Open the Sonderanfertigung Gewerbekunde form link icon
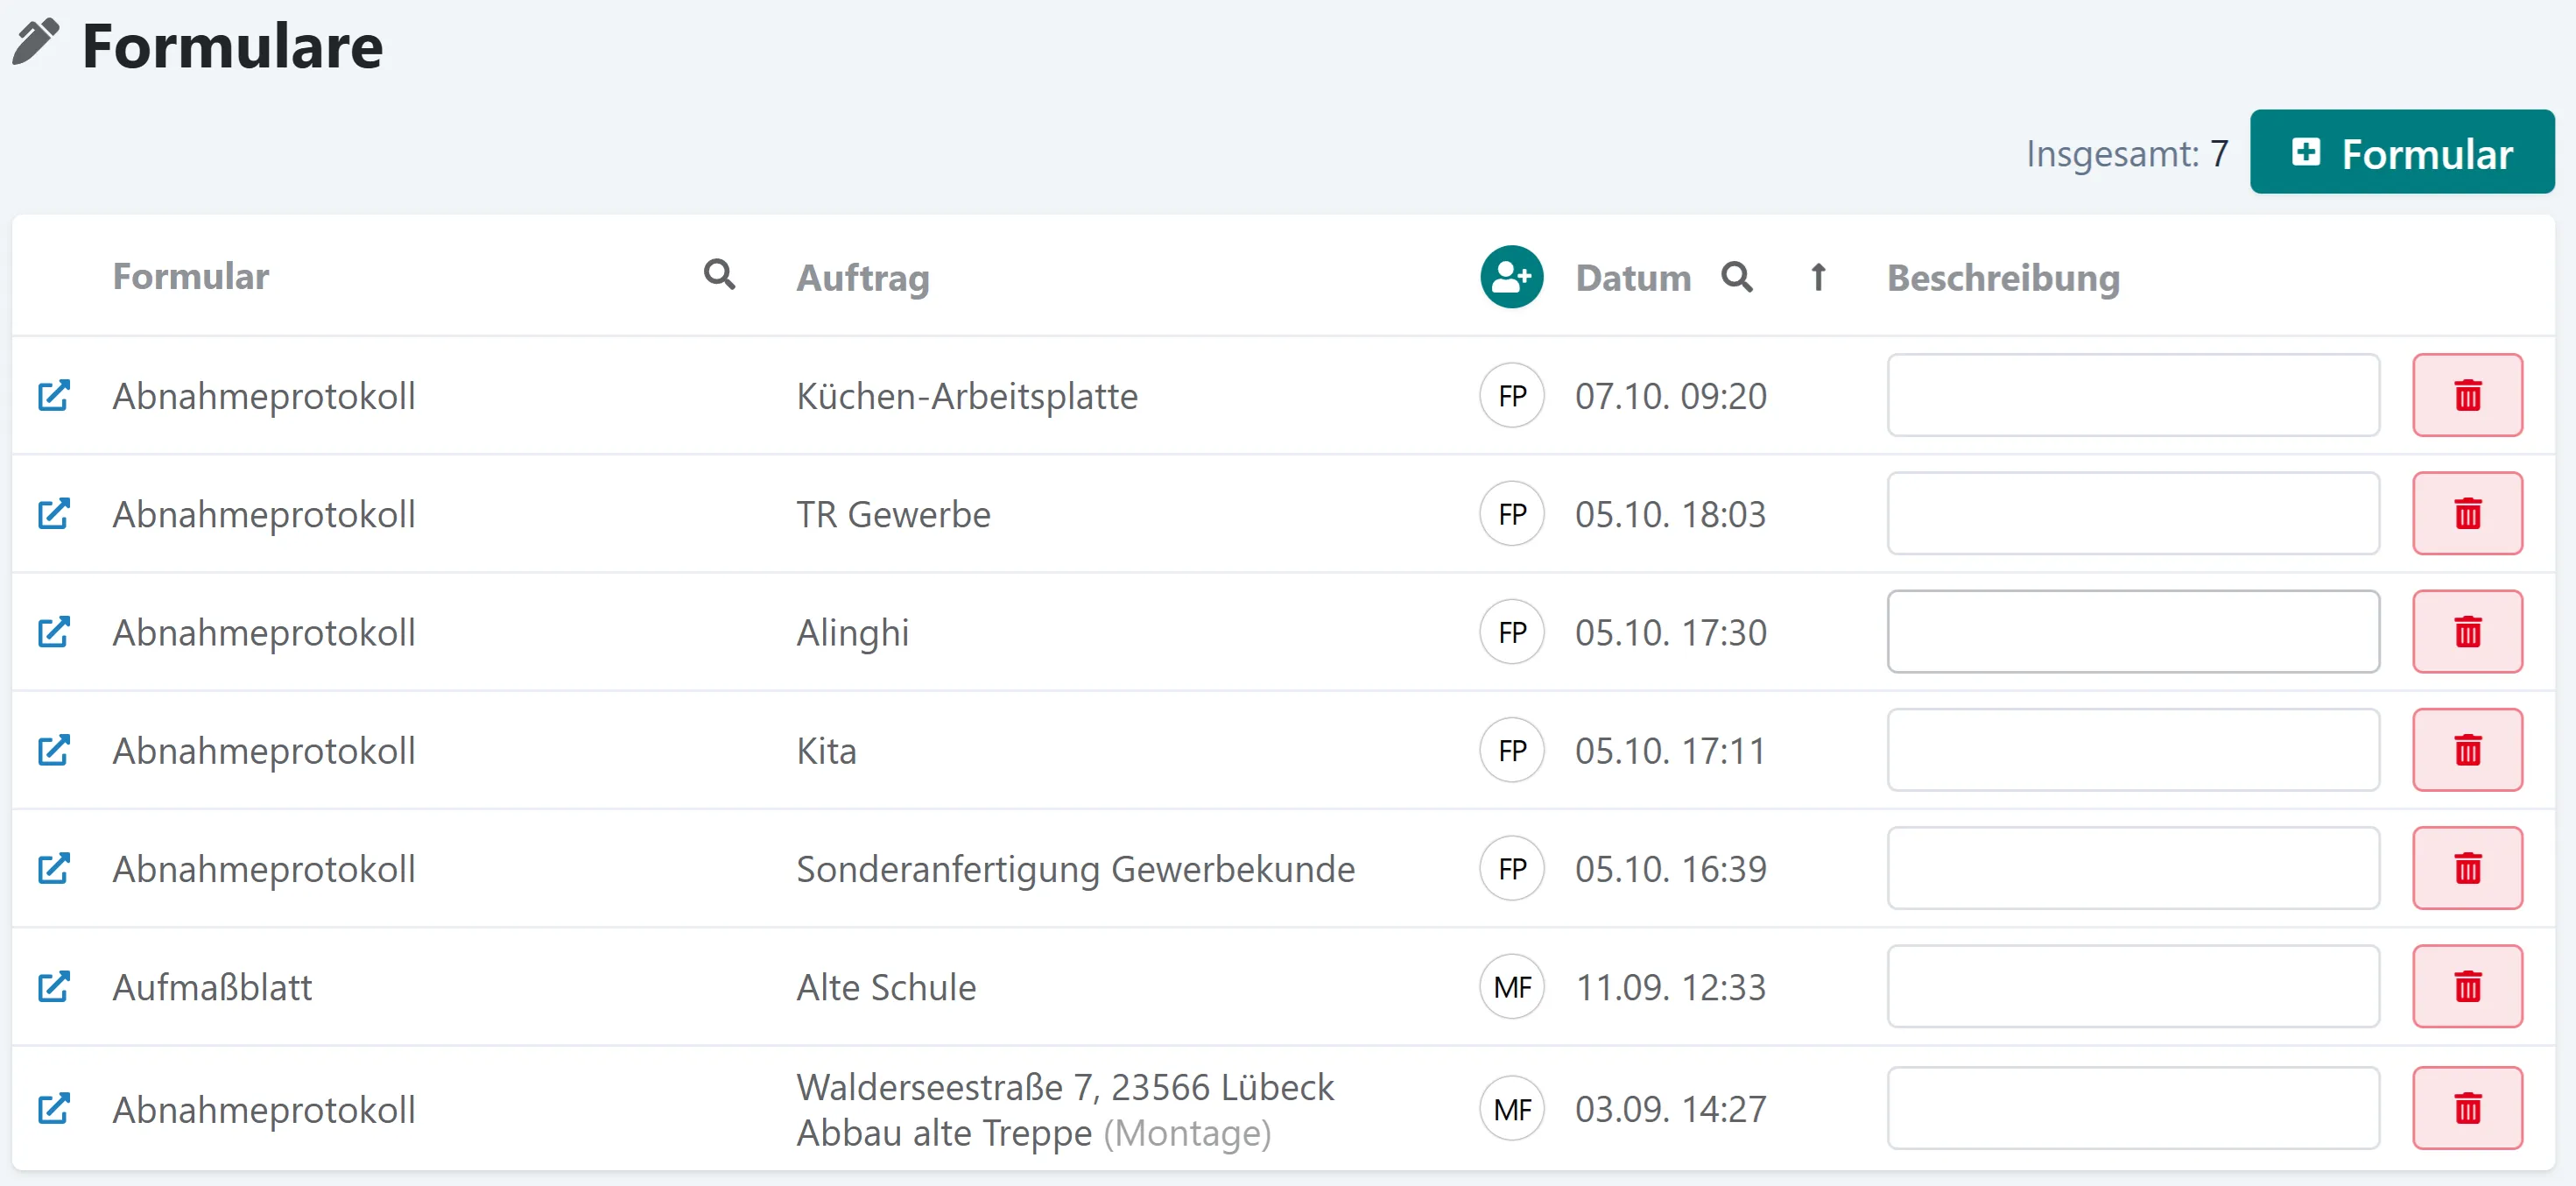Screen dimensions: 2576x1186 pyautogui.click(x=54, y=868)
